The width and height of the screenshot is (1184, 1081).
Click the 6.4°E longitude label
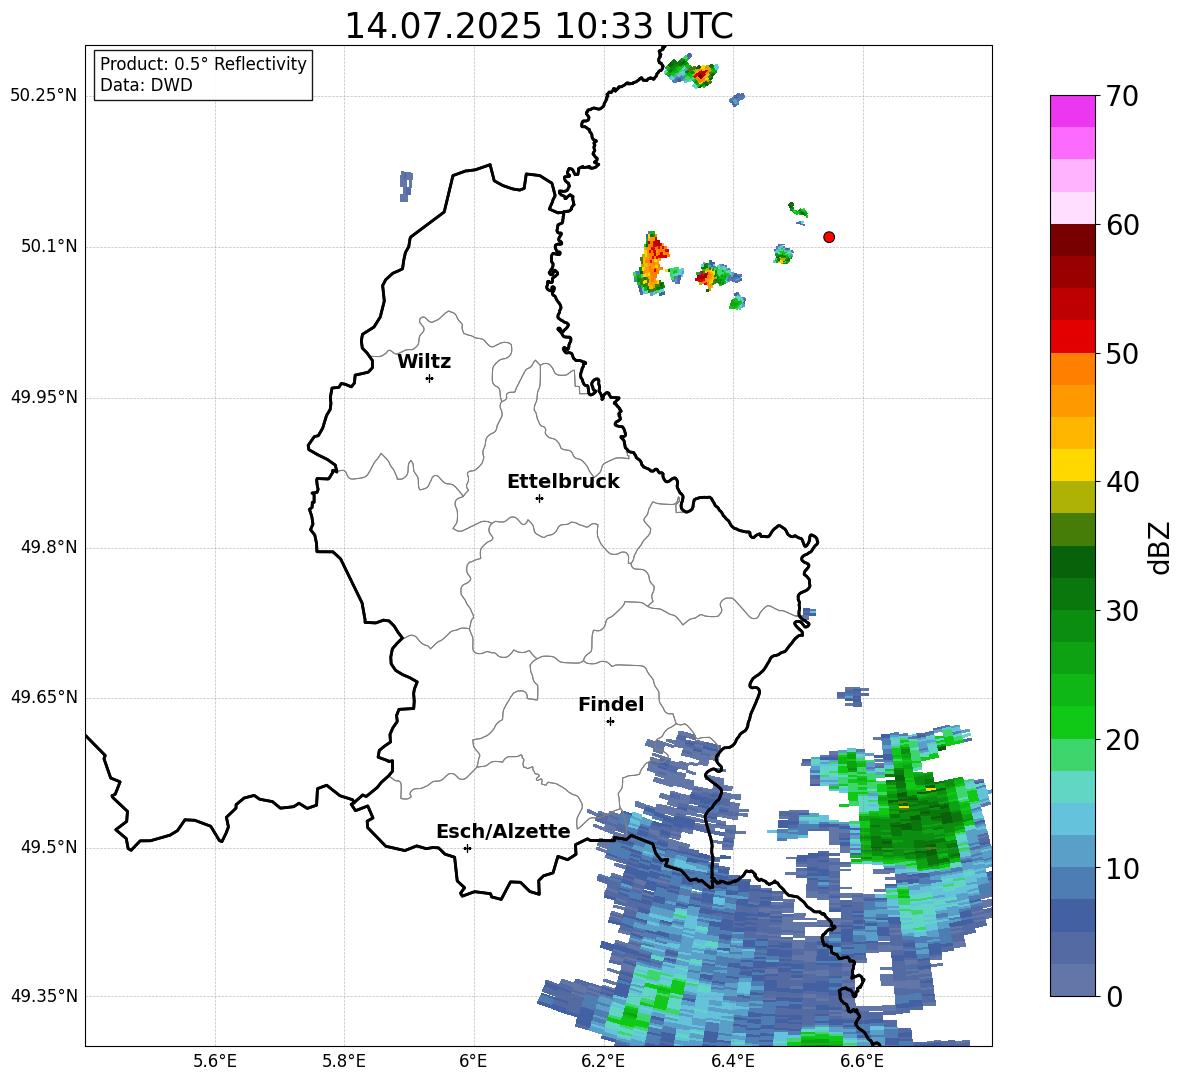tap(732, 1061)
